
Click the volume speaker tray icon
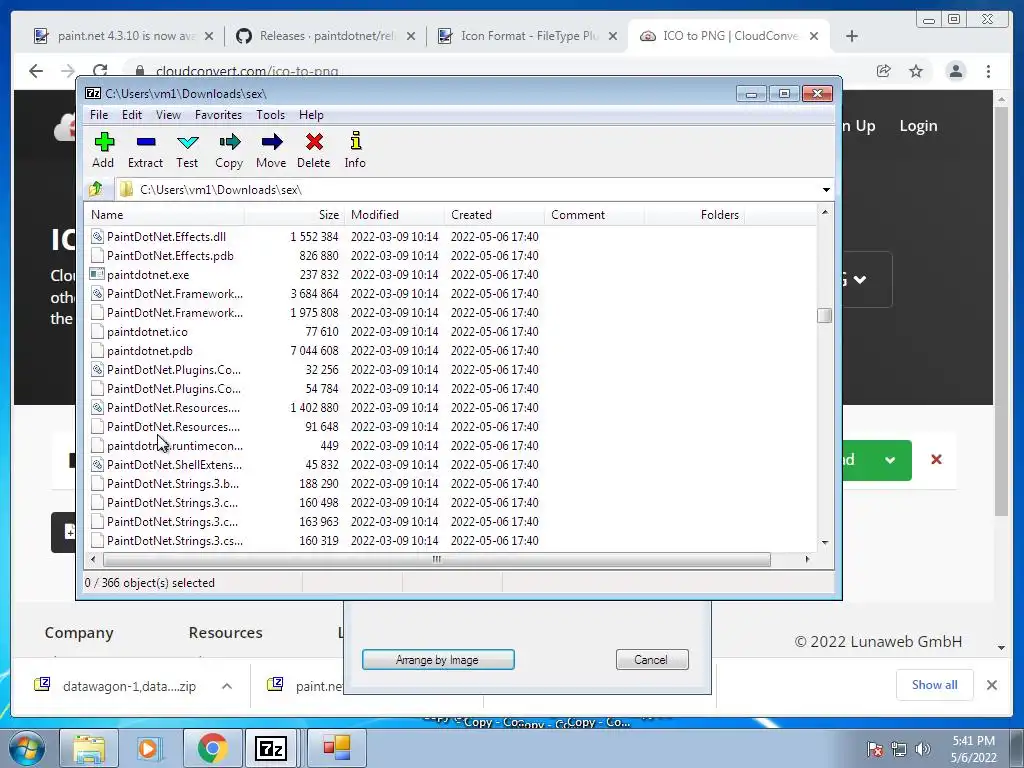tap(923, 749)
